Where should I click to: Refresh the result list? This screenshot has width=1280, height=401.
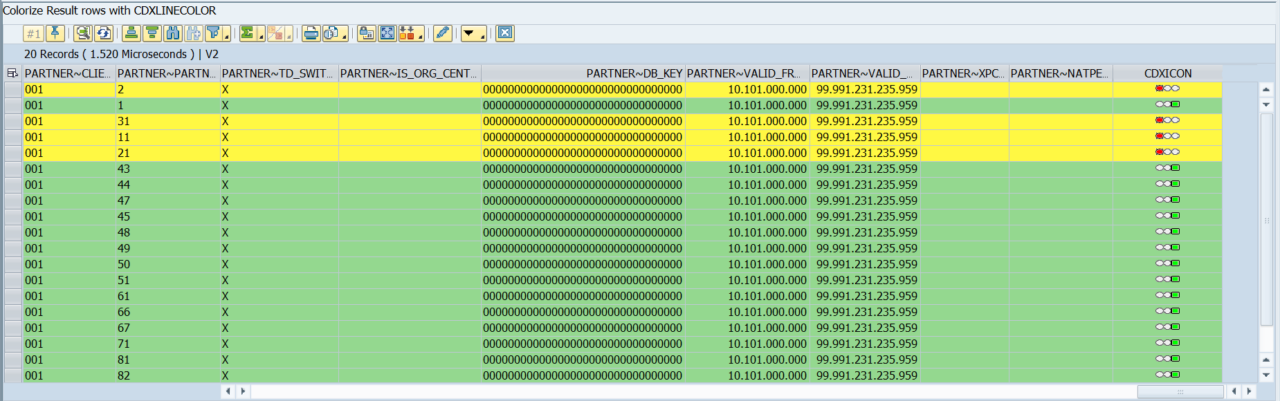pyautogui.click(x=102, y=33)
